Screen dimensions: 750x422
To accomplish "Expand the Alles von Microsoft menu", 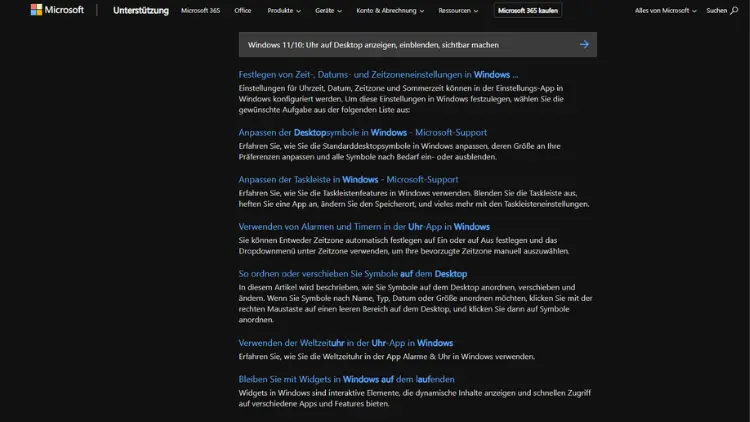I will [665, 10].
